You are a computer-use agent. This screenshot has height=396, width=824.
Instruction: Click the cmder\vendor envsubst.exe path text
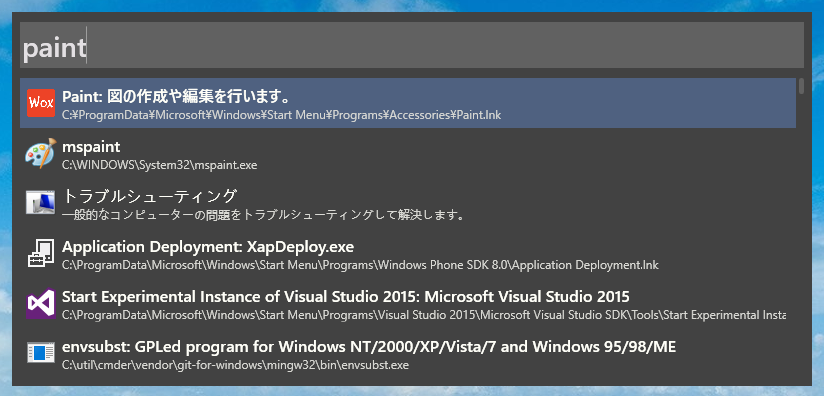coord(235,365)
